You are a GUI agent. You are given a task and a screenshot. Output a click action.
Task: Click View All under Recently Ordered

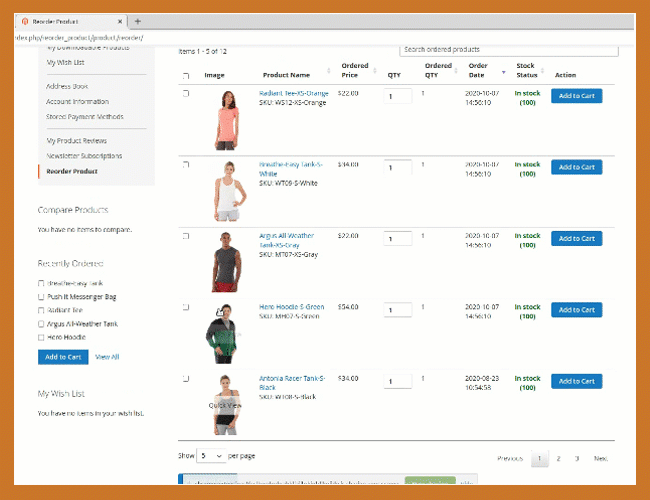[107, 356]
